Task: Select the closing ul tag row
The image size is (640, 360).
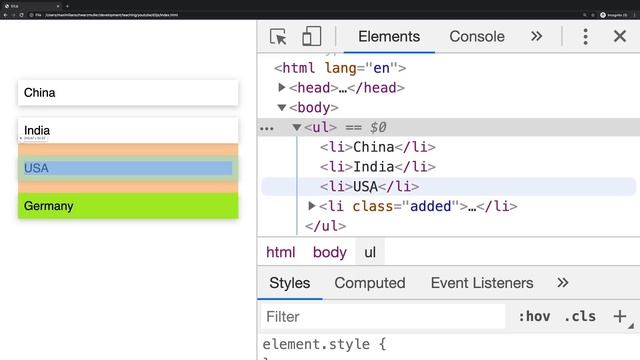Action: point(325,226)
